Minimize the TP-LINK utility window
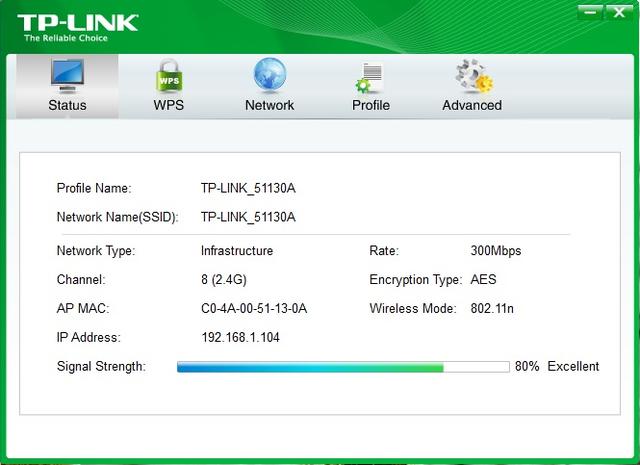The height and width of the screenshot is (465, 640). click(590, 12)
